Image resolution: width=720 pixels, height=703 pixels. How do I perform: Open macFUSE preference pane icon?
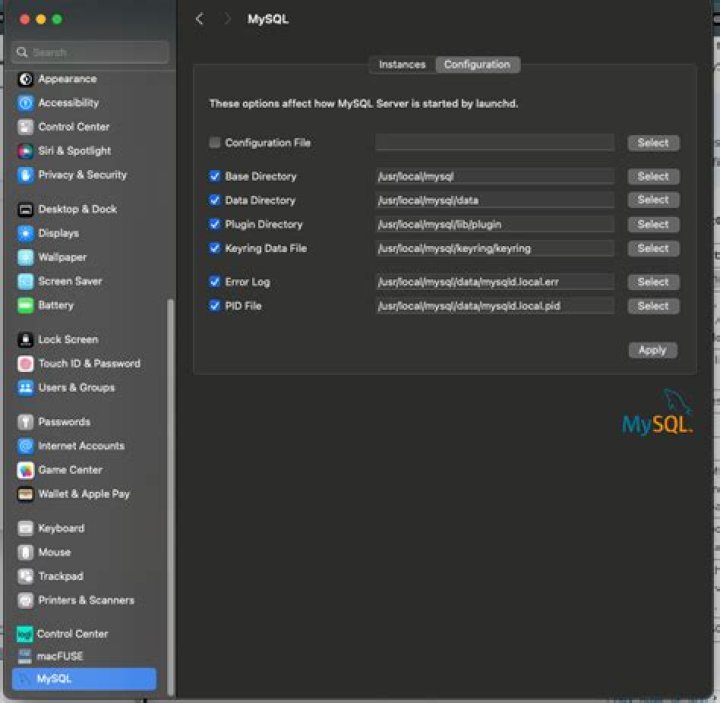click(25, 657)
